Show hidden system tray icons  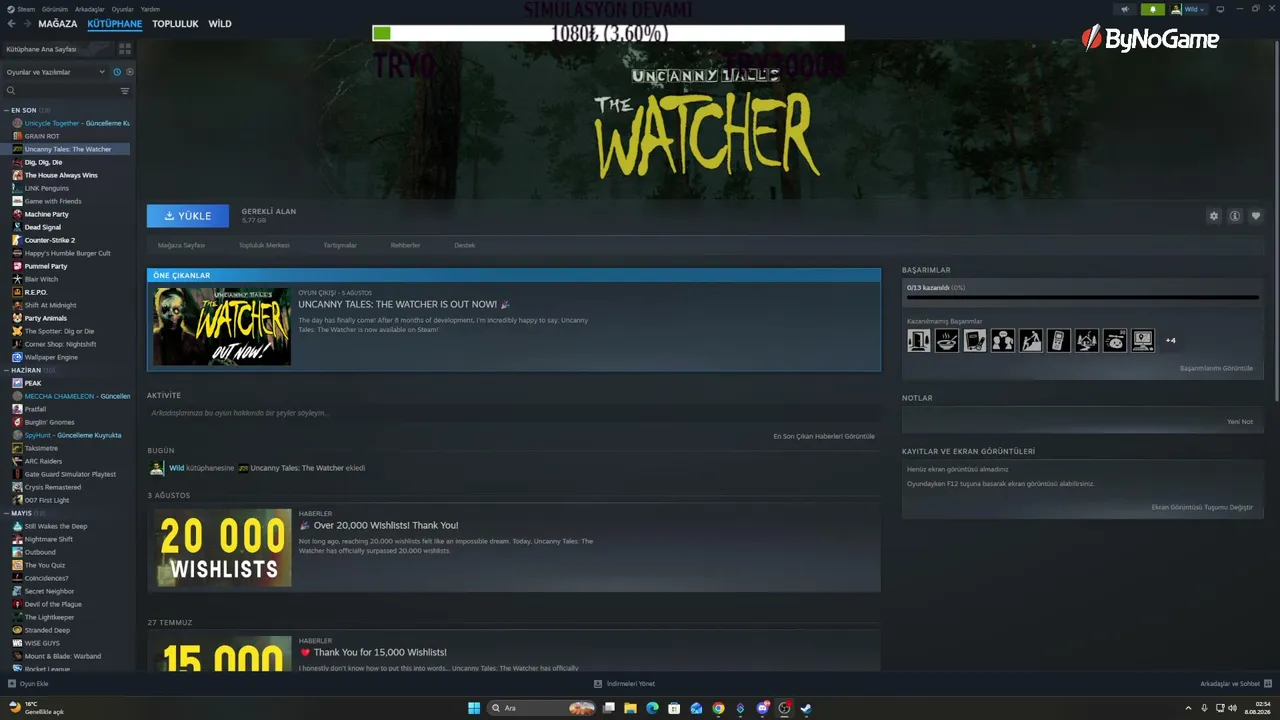[x=1189, y=708]
